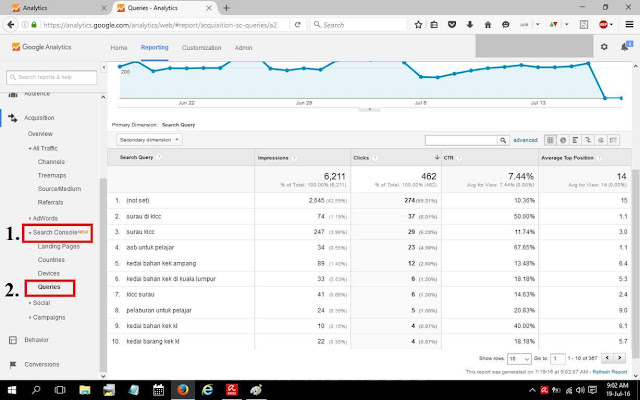
Task: Sort table by Clicks column header
Action: [361, 158]
